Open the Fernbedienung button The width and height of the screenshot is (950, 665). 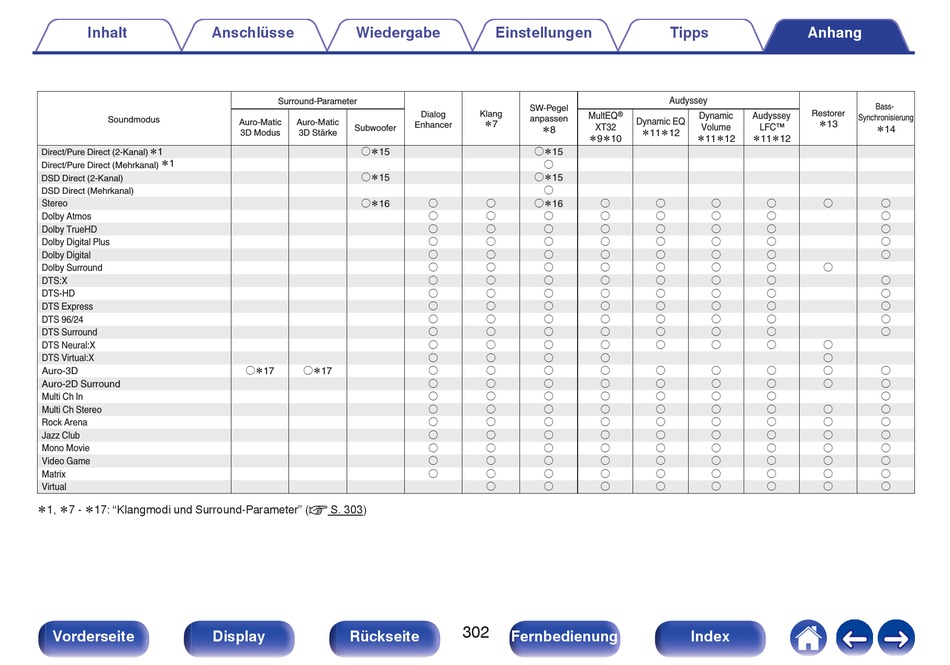tap(564, 637)
